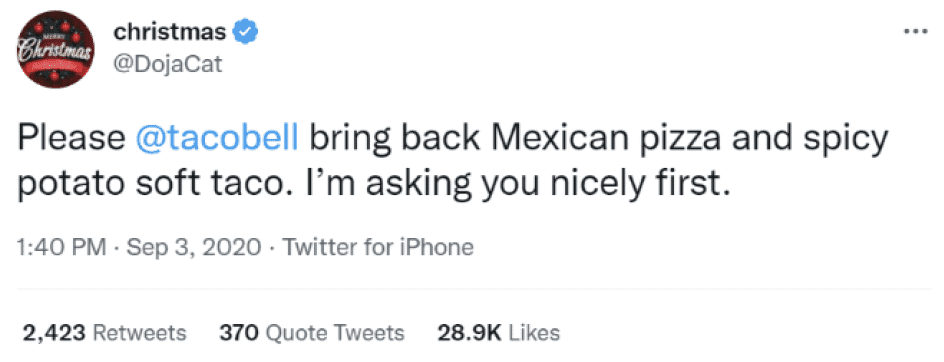Open the Merry Christmas profile picture
This screenshot has width=944, height=362.
coord(56,49)
